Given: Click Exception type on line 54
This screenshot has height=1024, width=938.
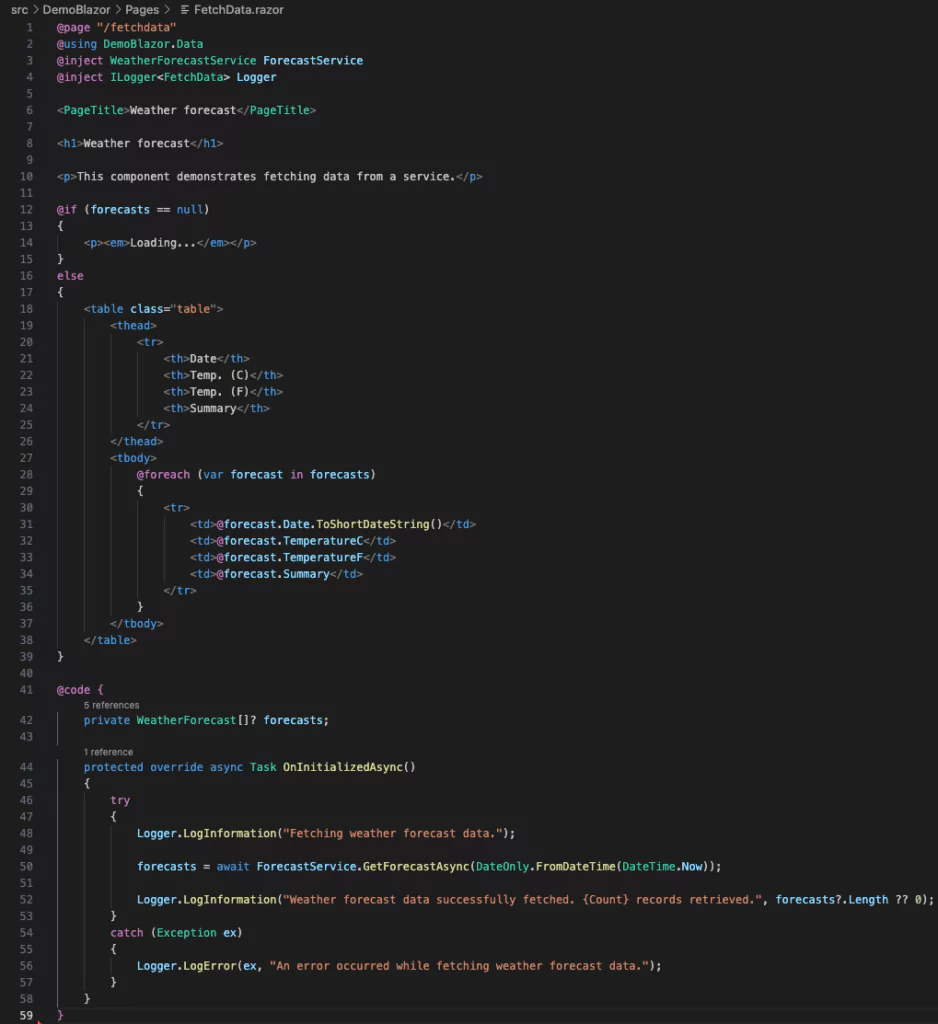Looking at the screenshot, I should [186, 933].
